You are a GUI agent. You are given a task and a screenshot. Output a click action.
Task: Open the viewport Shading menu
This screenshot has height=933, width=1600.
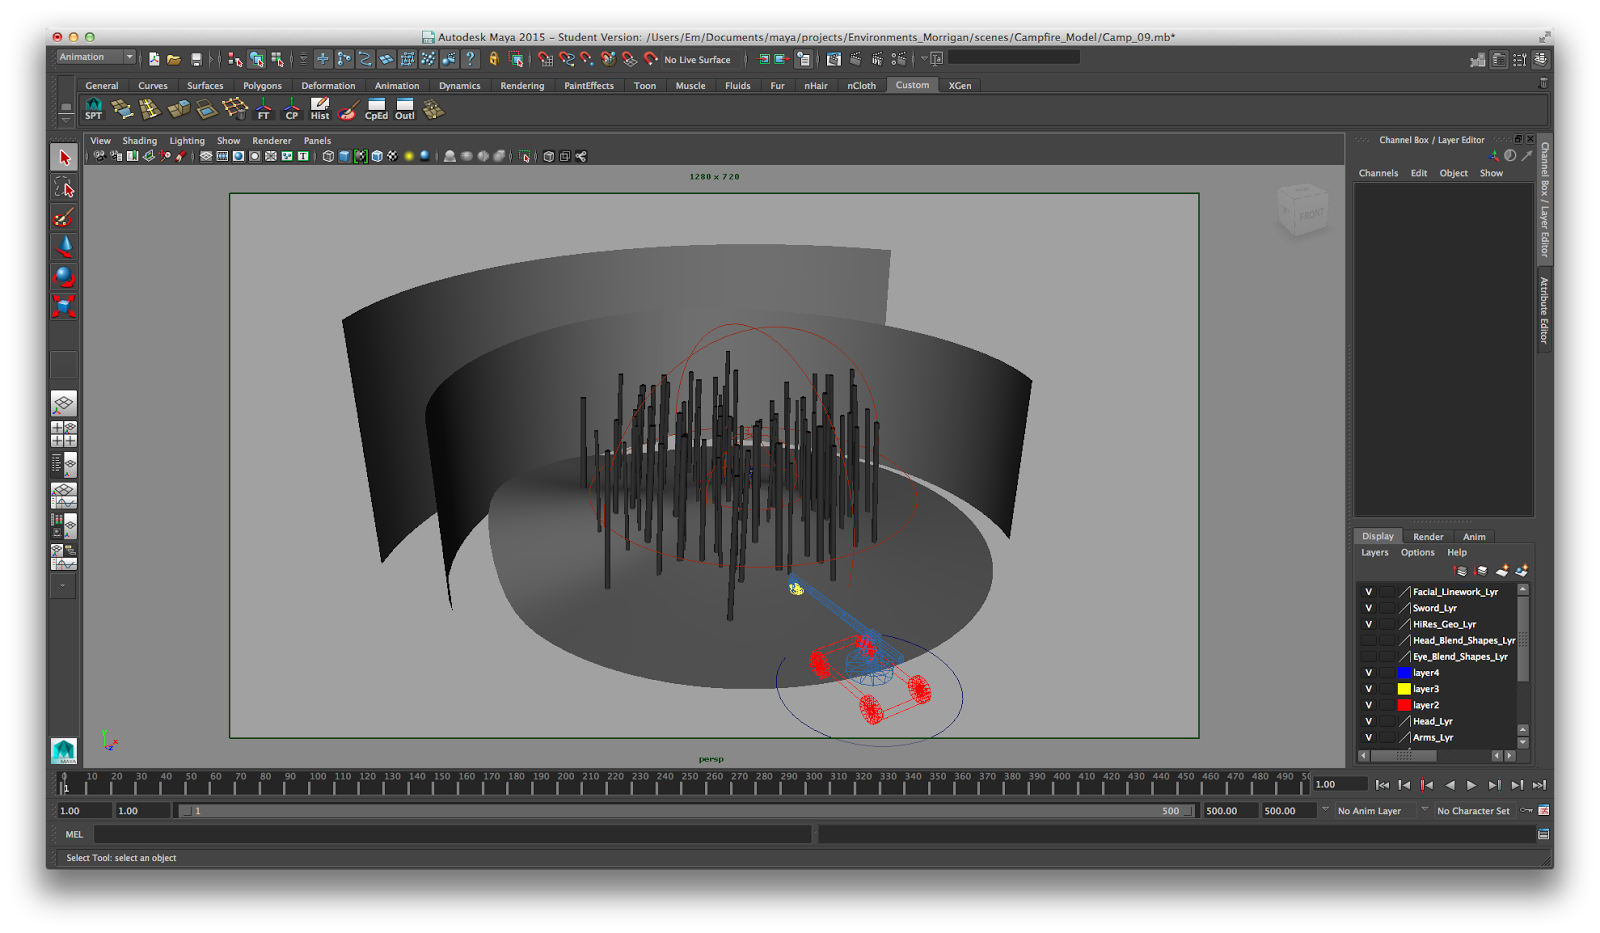(139, 141)
